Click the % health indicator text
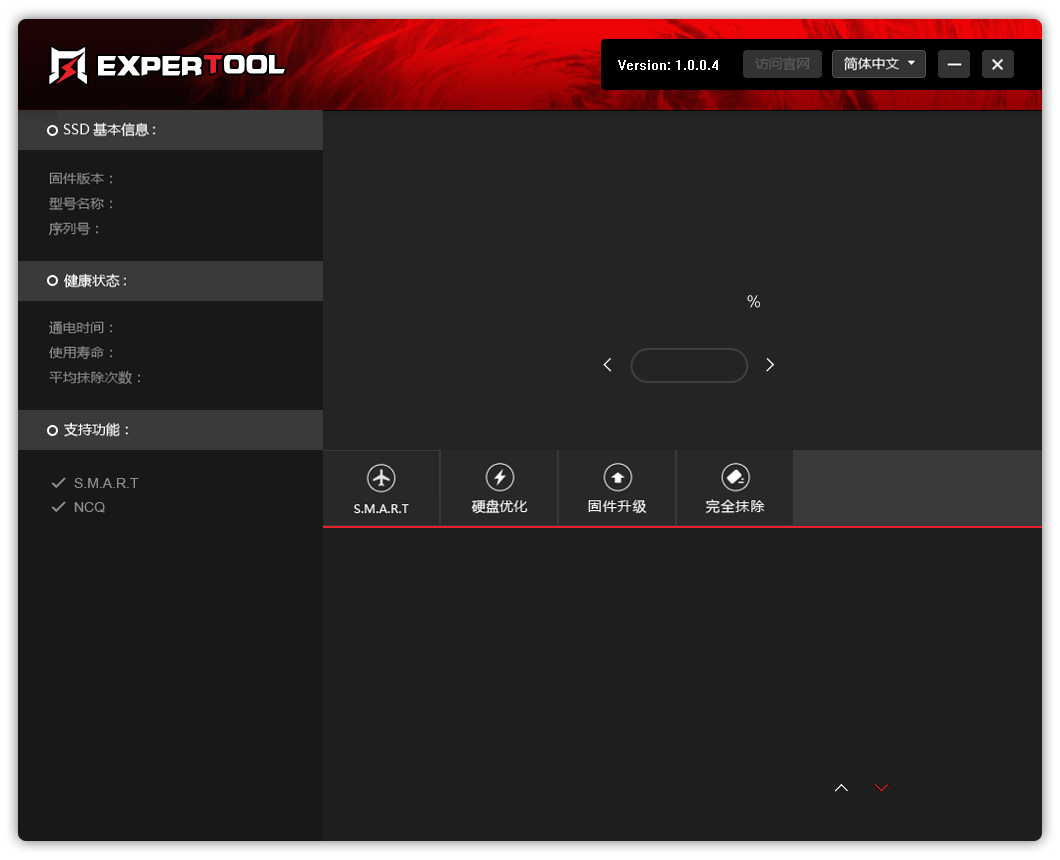1060x860 pixels. [x=754, y=302]
